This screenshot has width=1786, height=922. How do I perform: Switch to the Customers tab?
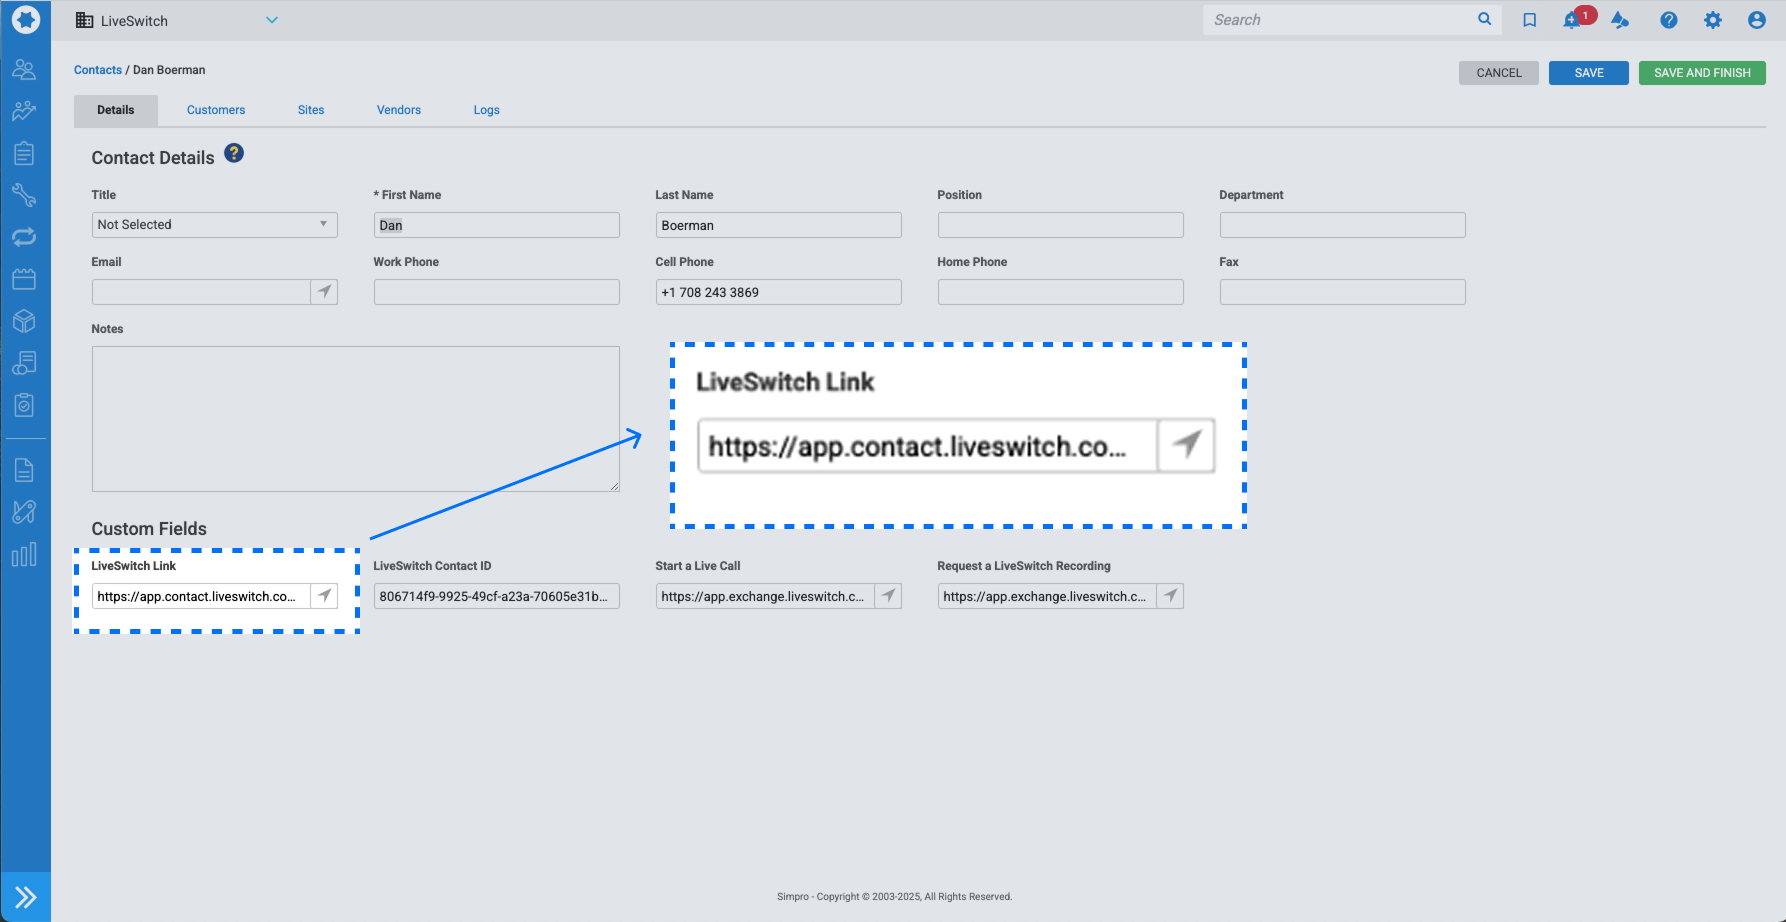(x=216, y=110)
